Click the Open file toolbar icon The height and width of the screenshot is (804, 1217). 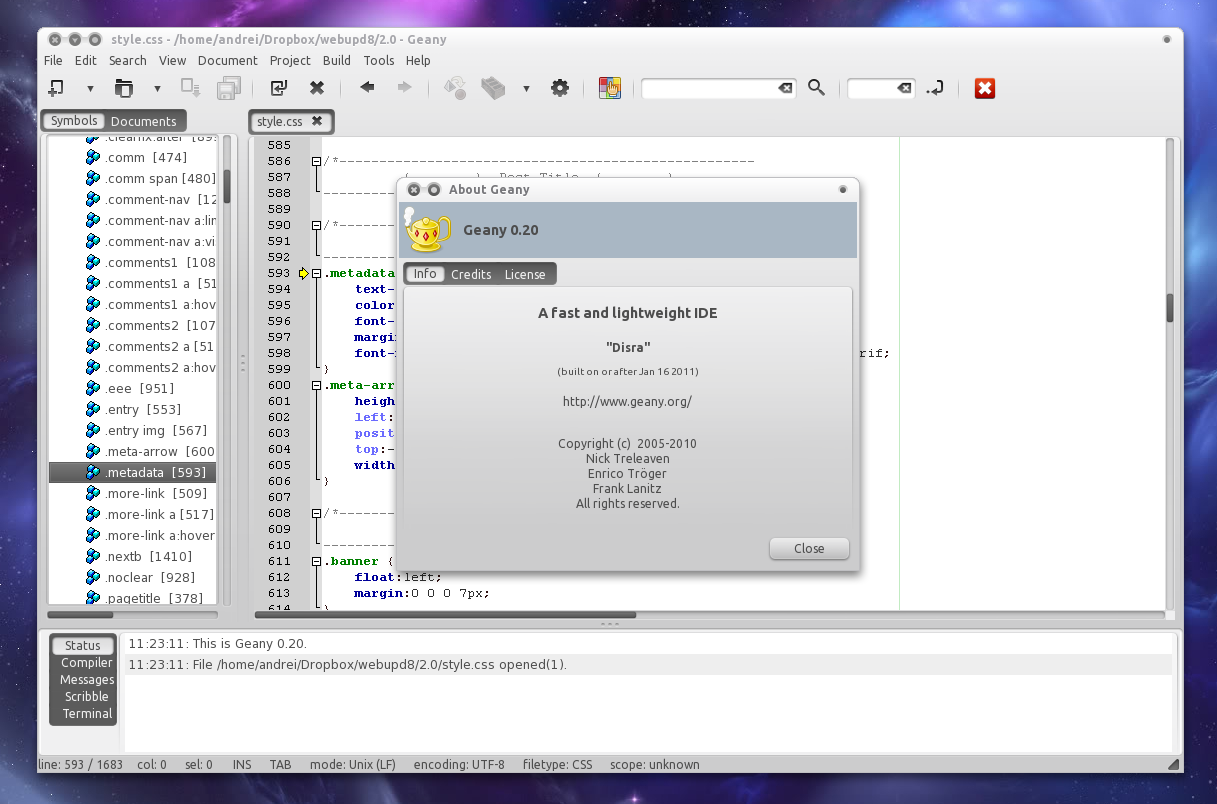pos(123,88)
